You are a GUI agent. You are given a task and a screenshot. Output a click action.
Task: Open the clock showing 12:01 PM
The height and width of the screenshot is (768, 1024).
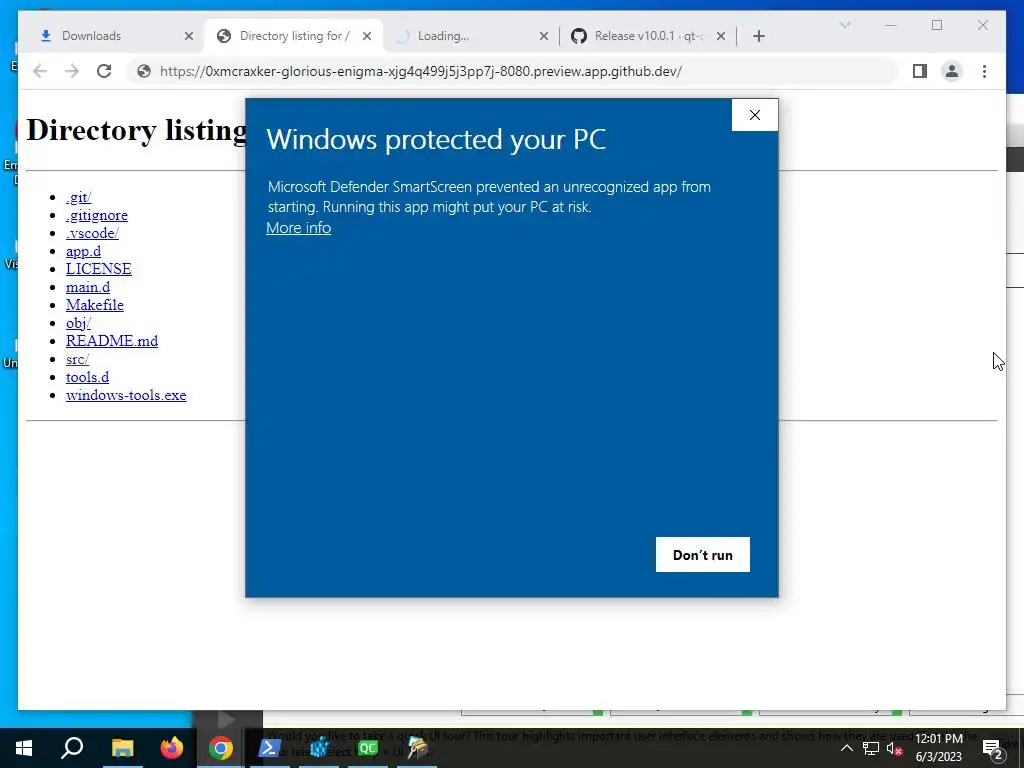click(939, 748)
